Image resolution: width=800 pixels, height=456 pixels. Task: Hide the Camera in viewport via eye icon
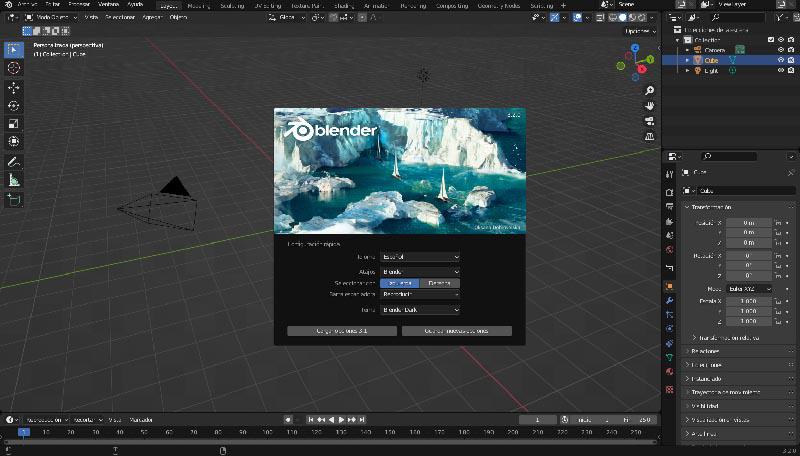[781, 50]
